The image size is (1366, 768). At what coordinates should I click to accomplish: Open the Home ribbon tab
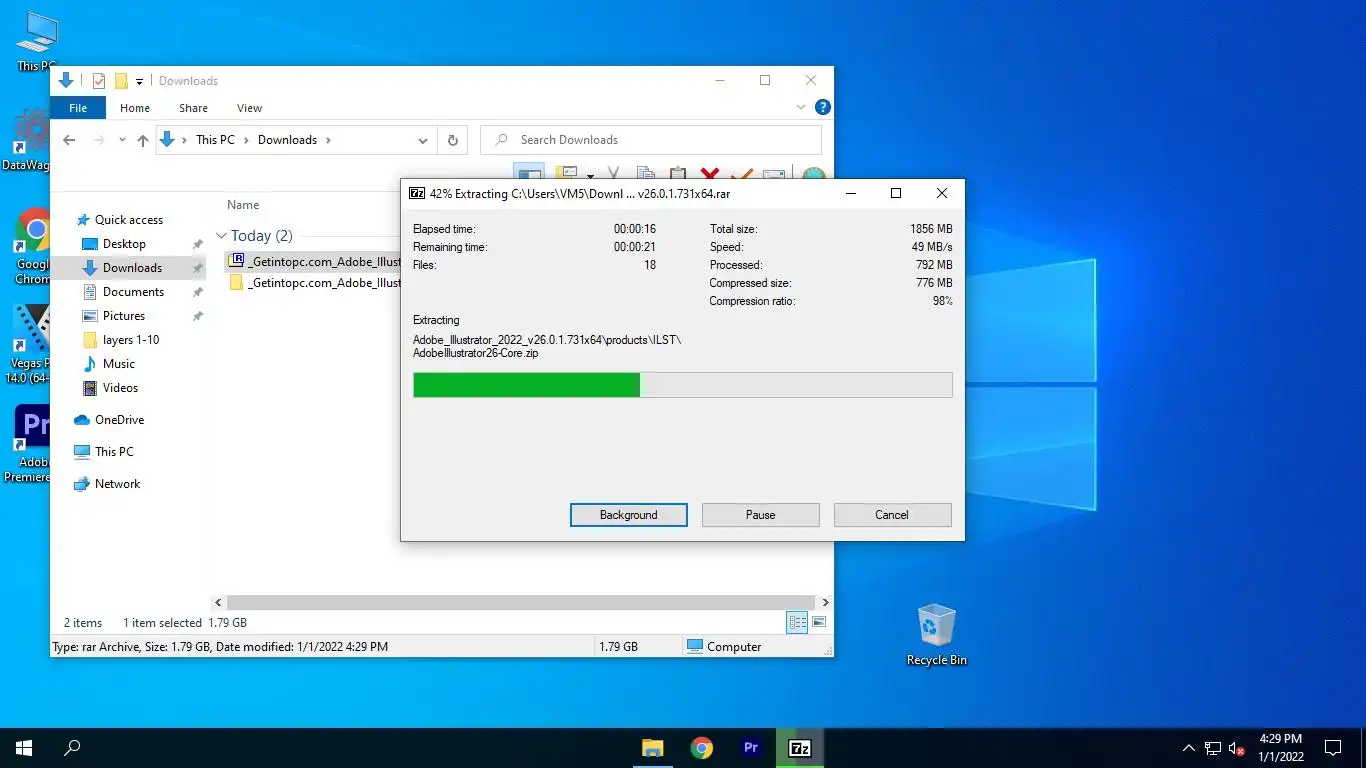pos(135,108)
